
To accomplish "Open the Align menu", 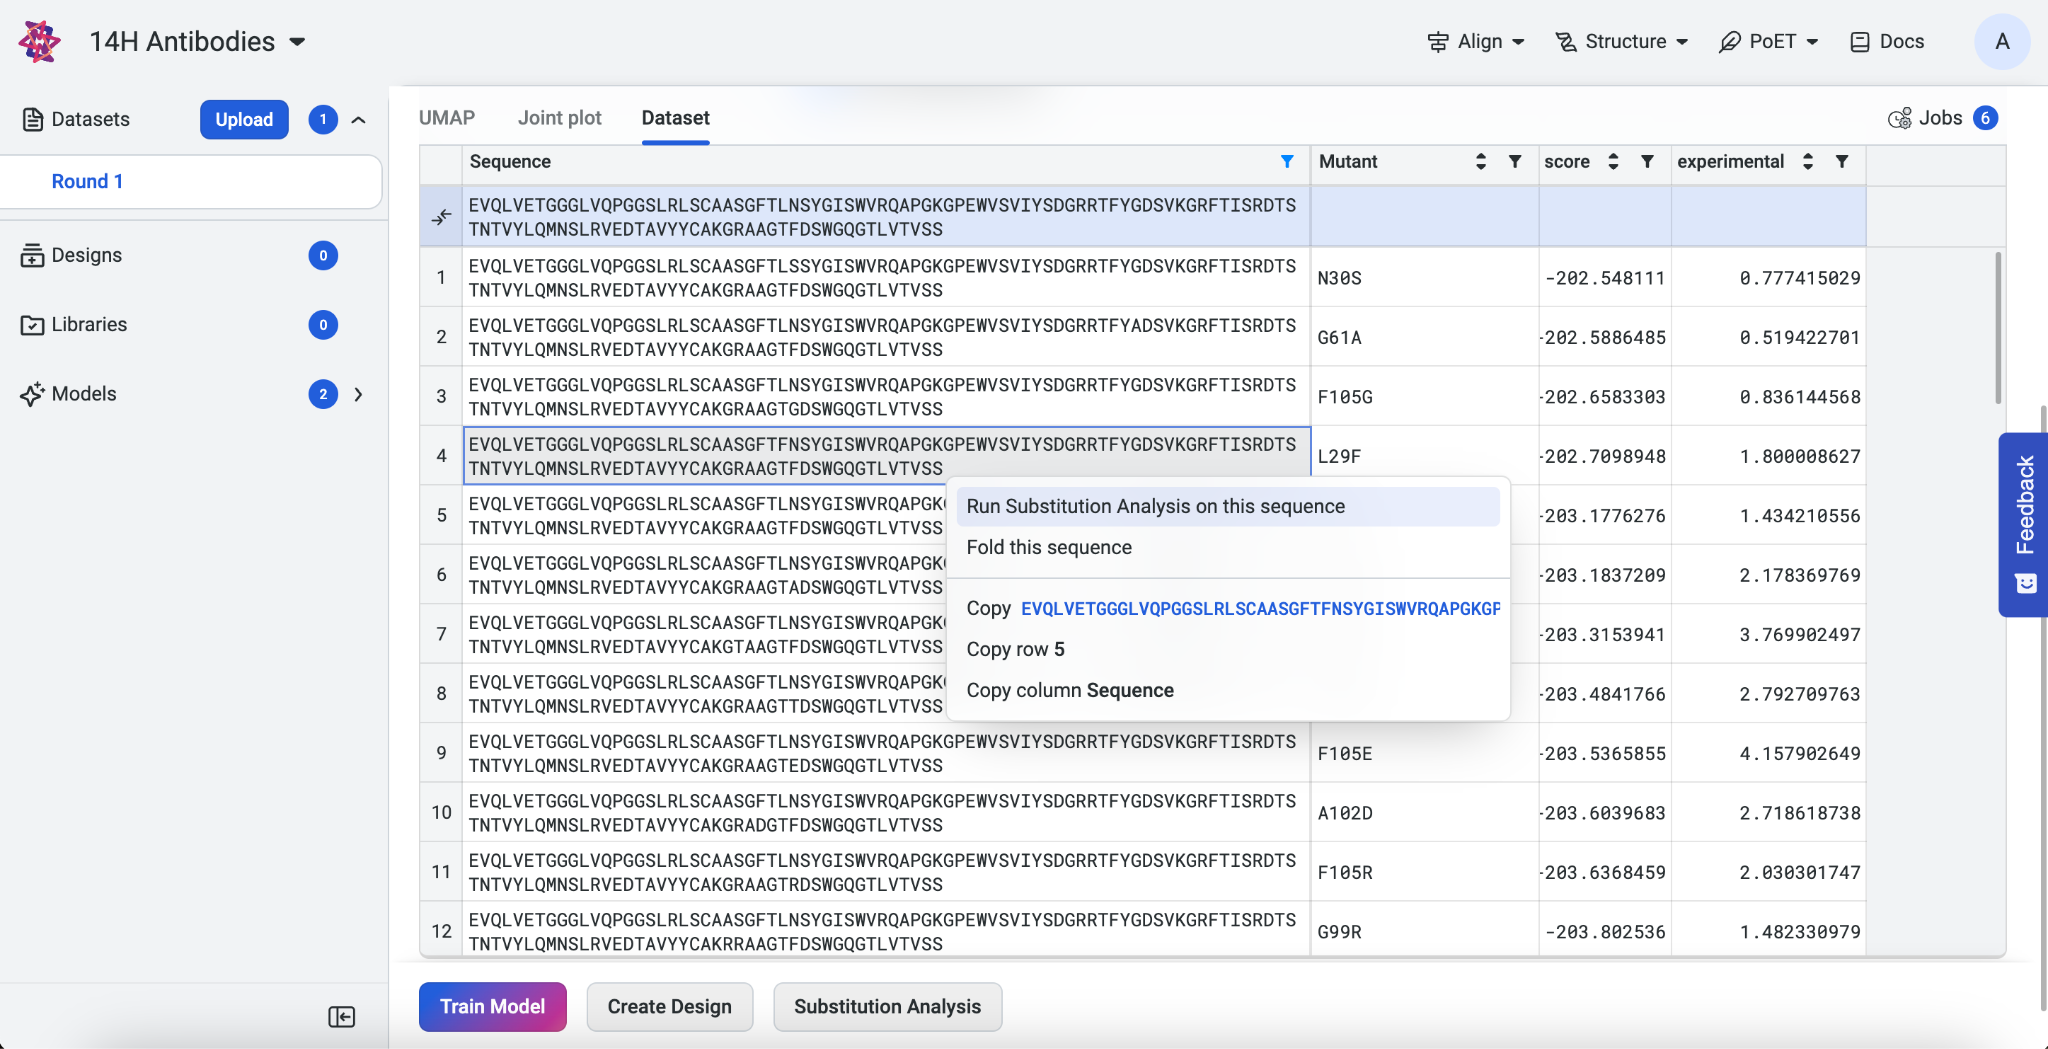I will tap(1475, 41).
